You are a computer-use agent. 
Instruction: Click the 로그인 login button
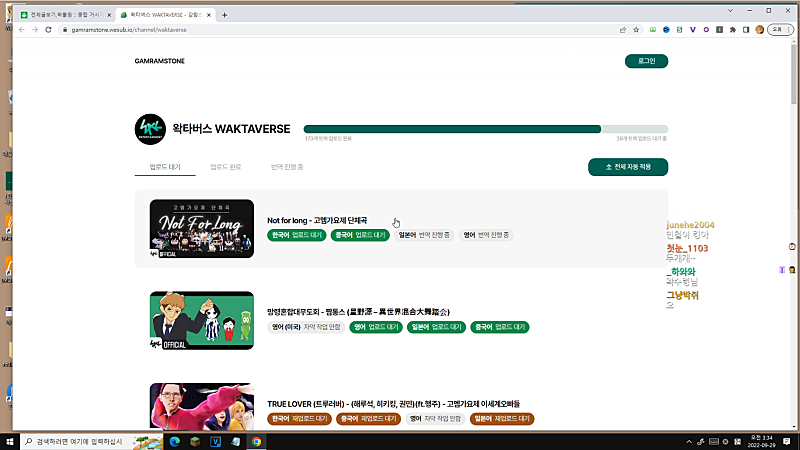coord(646,61)
